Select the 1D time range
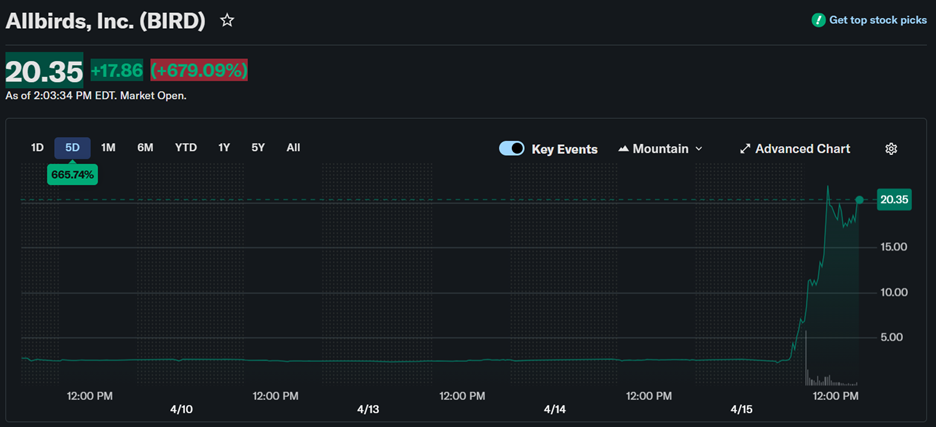 point(37,148)
